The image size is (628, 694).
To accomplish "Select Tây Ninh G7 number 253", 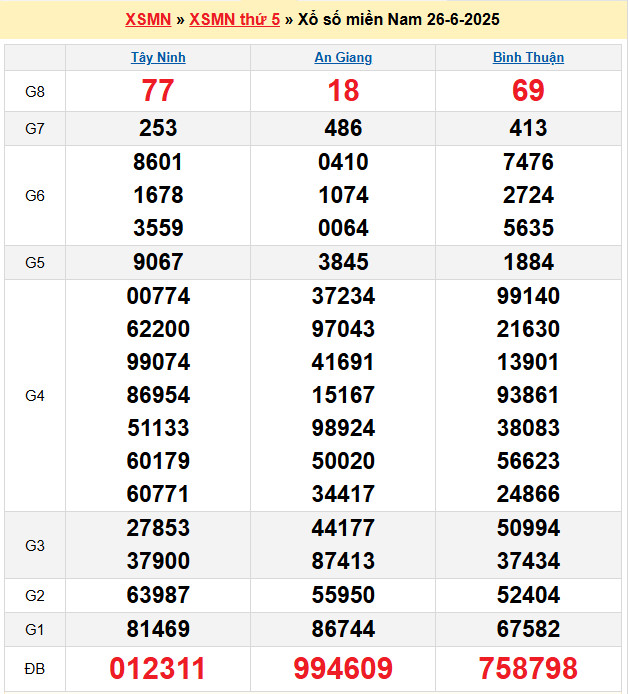I will 158,128.
